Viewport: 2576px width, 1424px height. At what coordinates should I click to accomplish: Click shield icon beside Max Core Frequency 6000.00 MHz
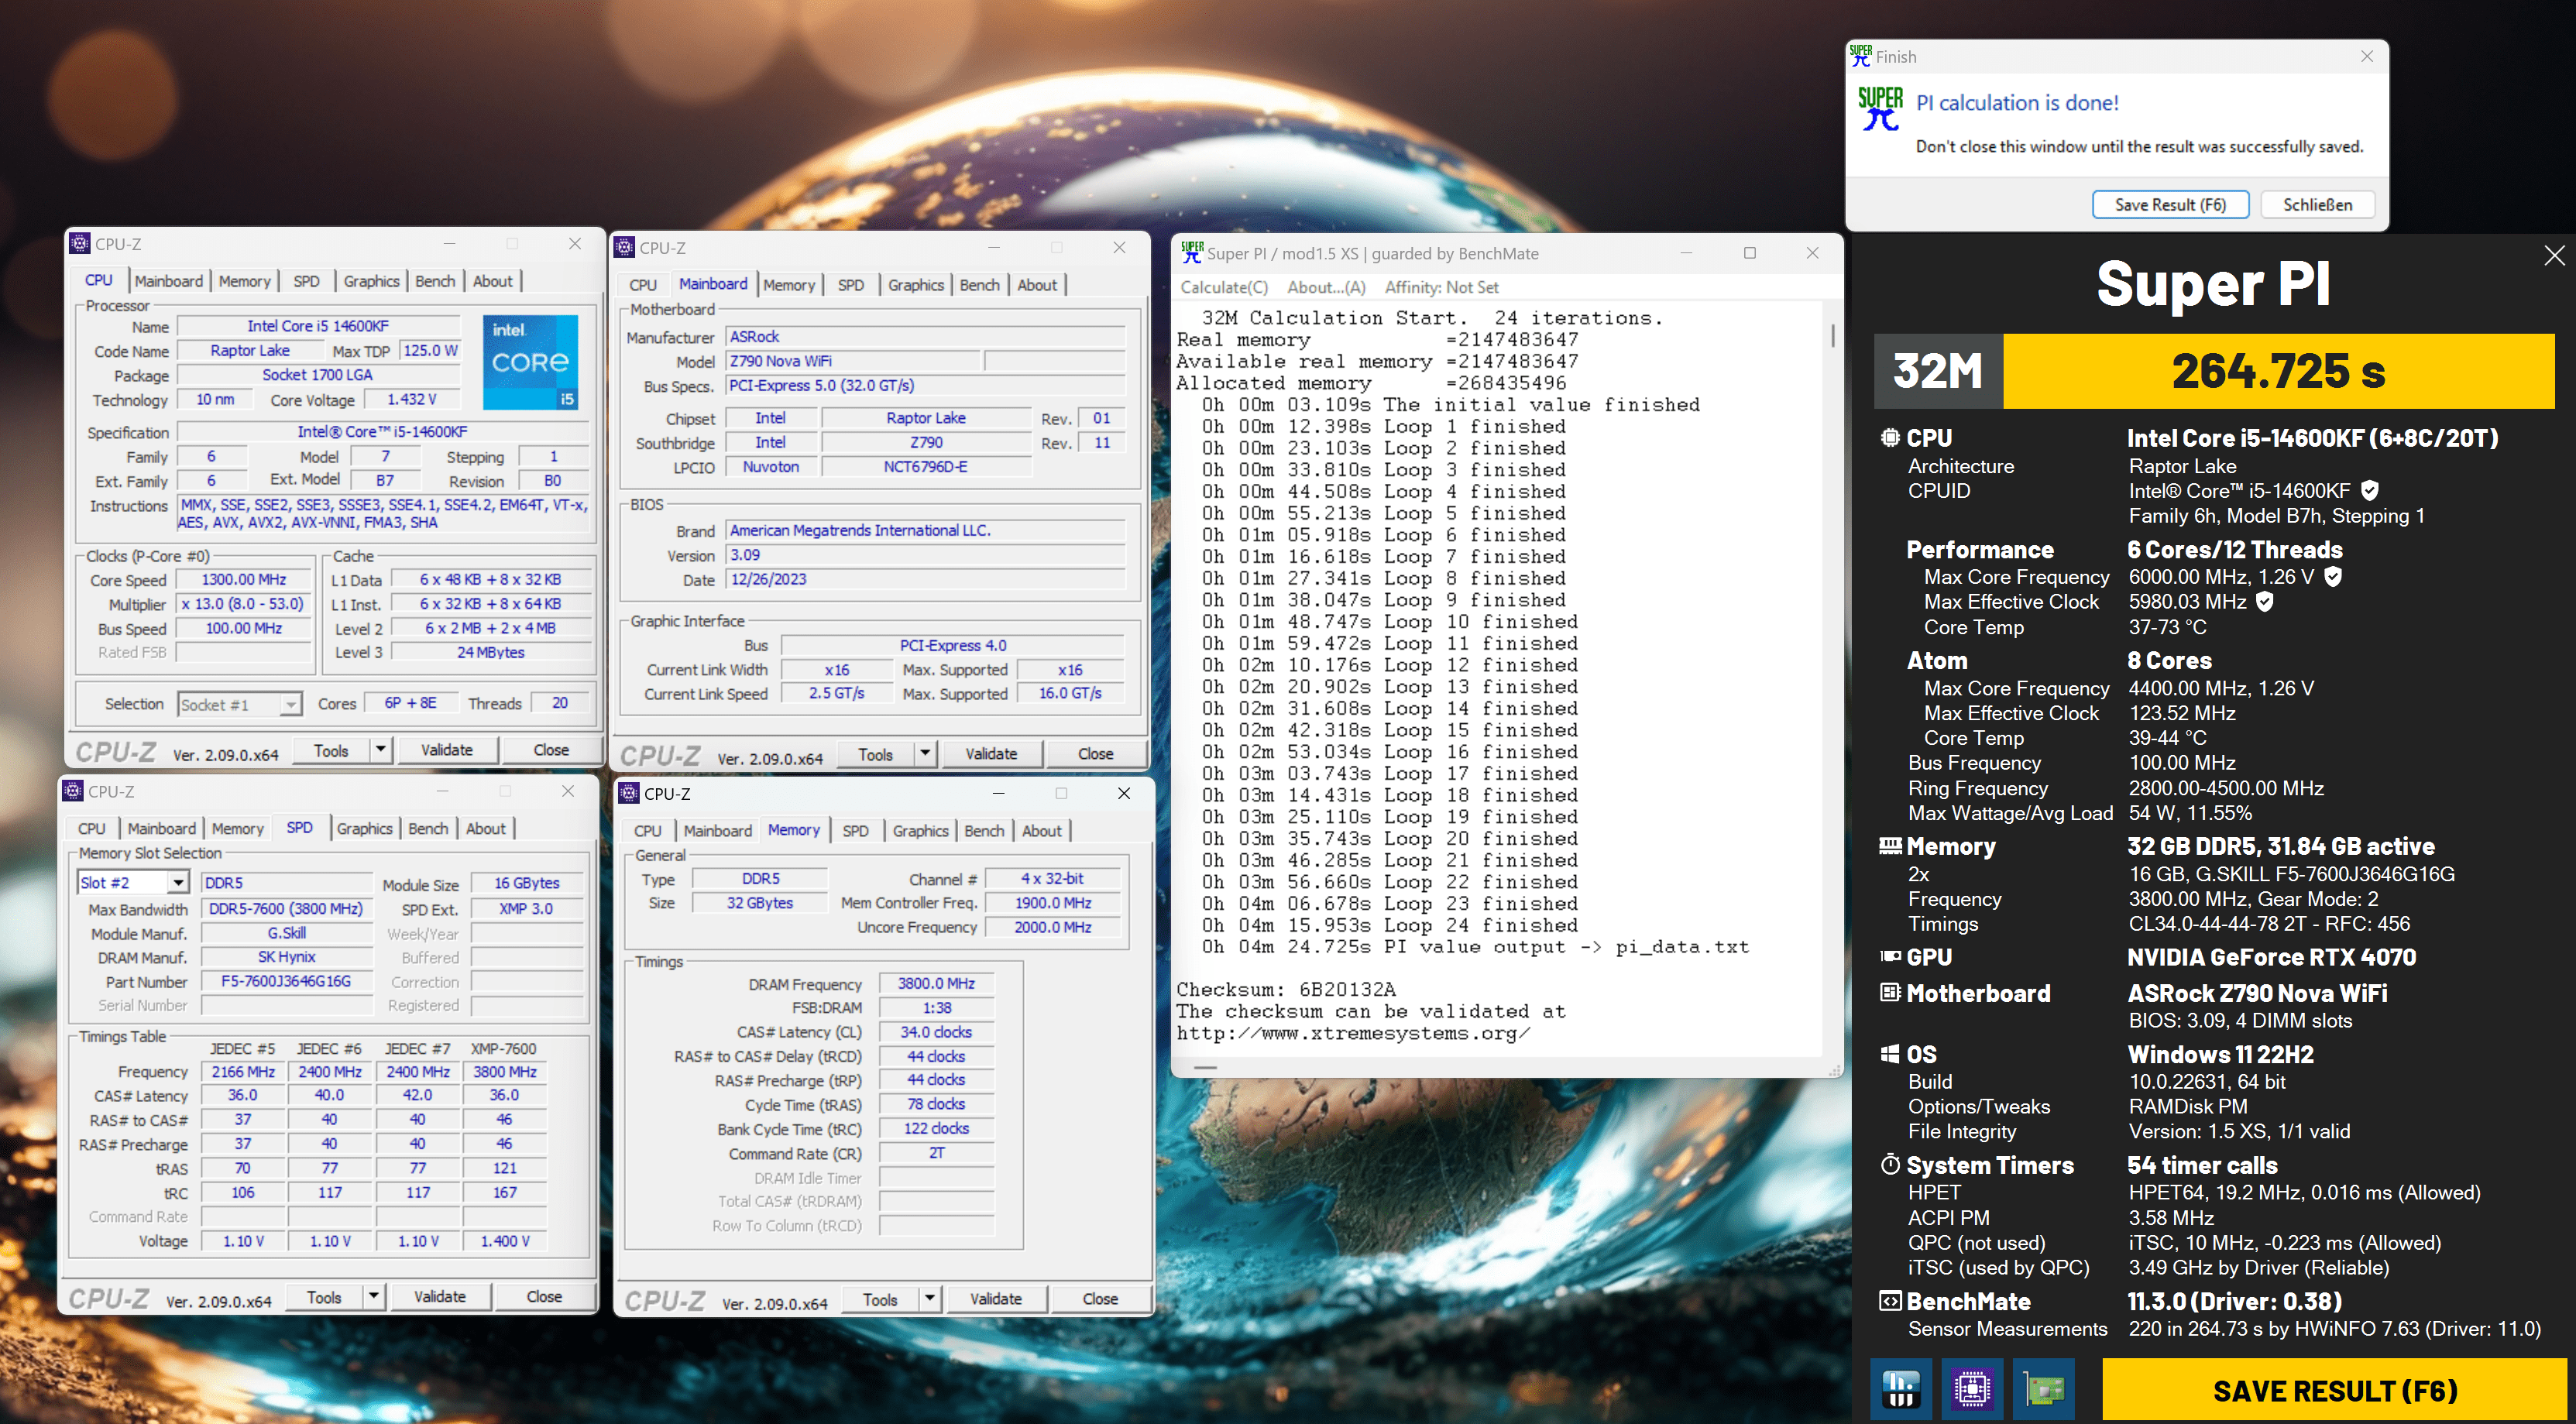click(2332, 577)
